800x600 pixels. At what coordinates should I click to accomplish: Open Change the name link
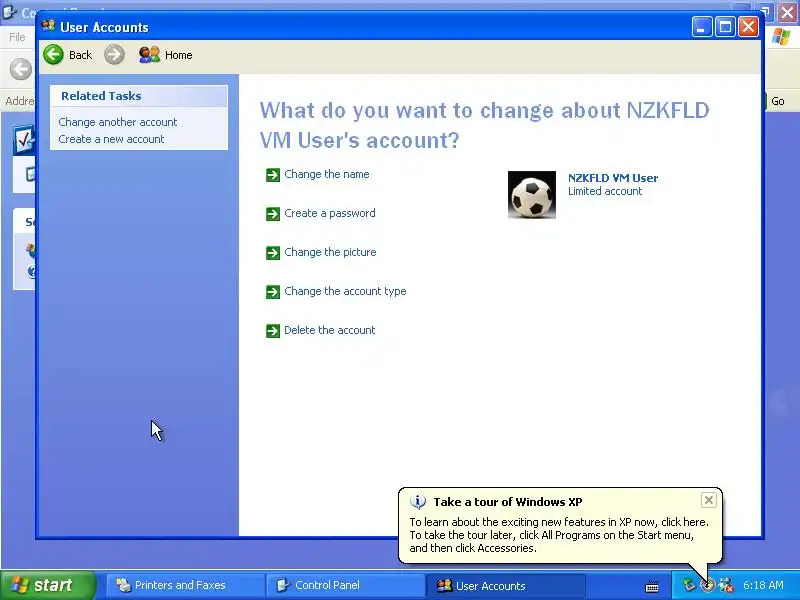[327, 174]
